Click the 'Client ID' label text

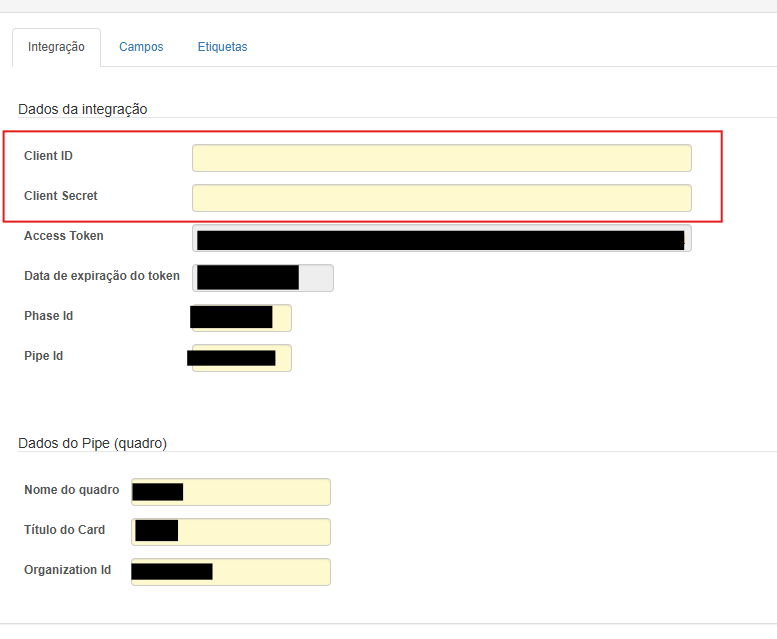tap(48, 156)
